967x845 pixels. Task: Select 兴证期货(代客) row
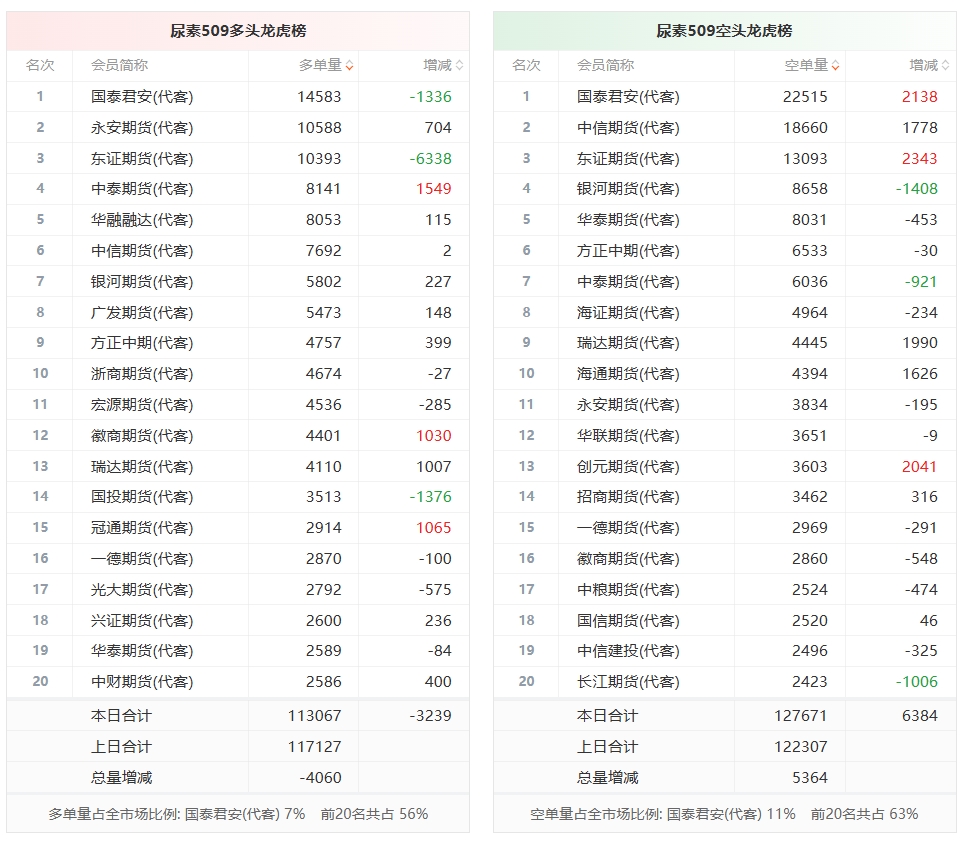tap(238, 620)
